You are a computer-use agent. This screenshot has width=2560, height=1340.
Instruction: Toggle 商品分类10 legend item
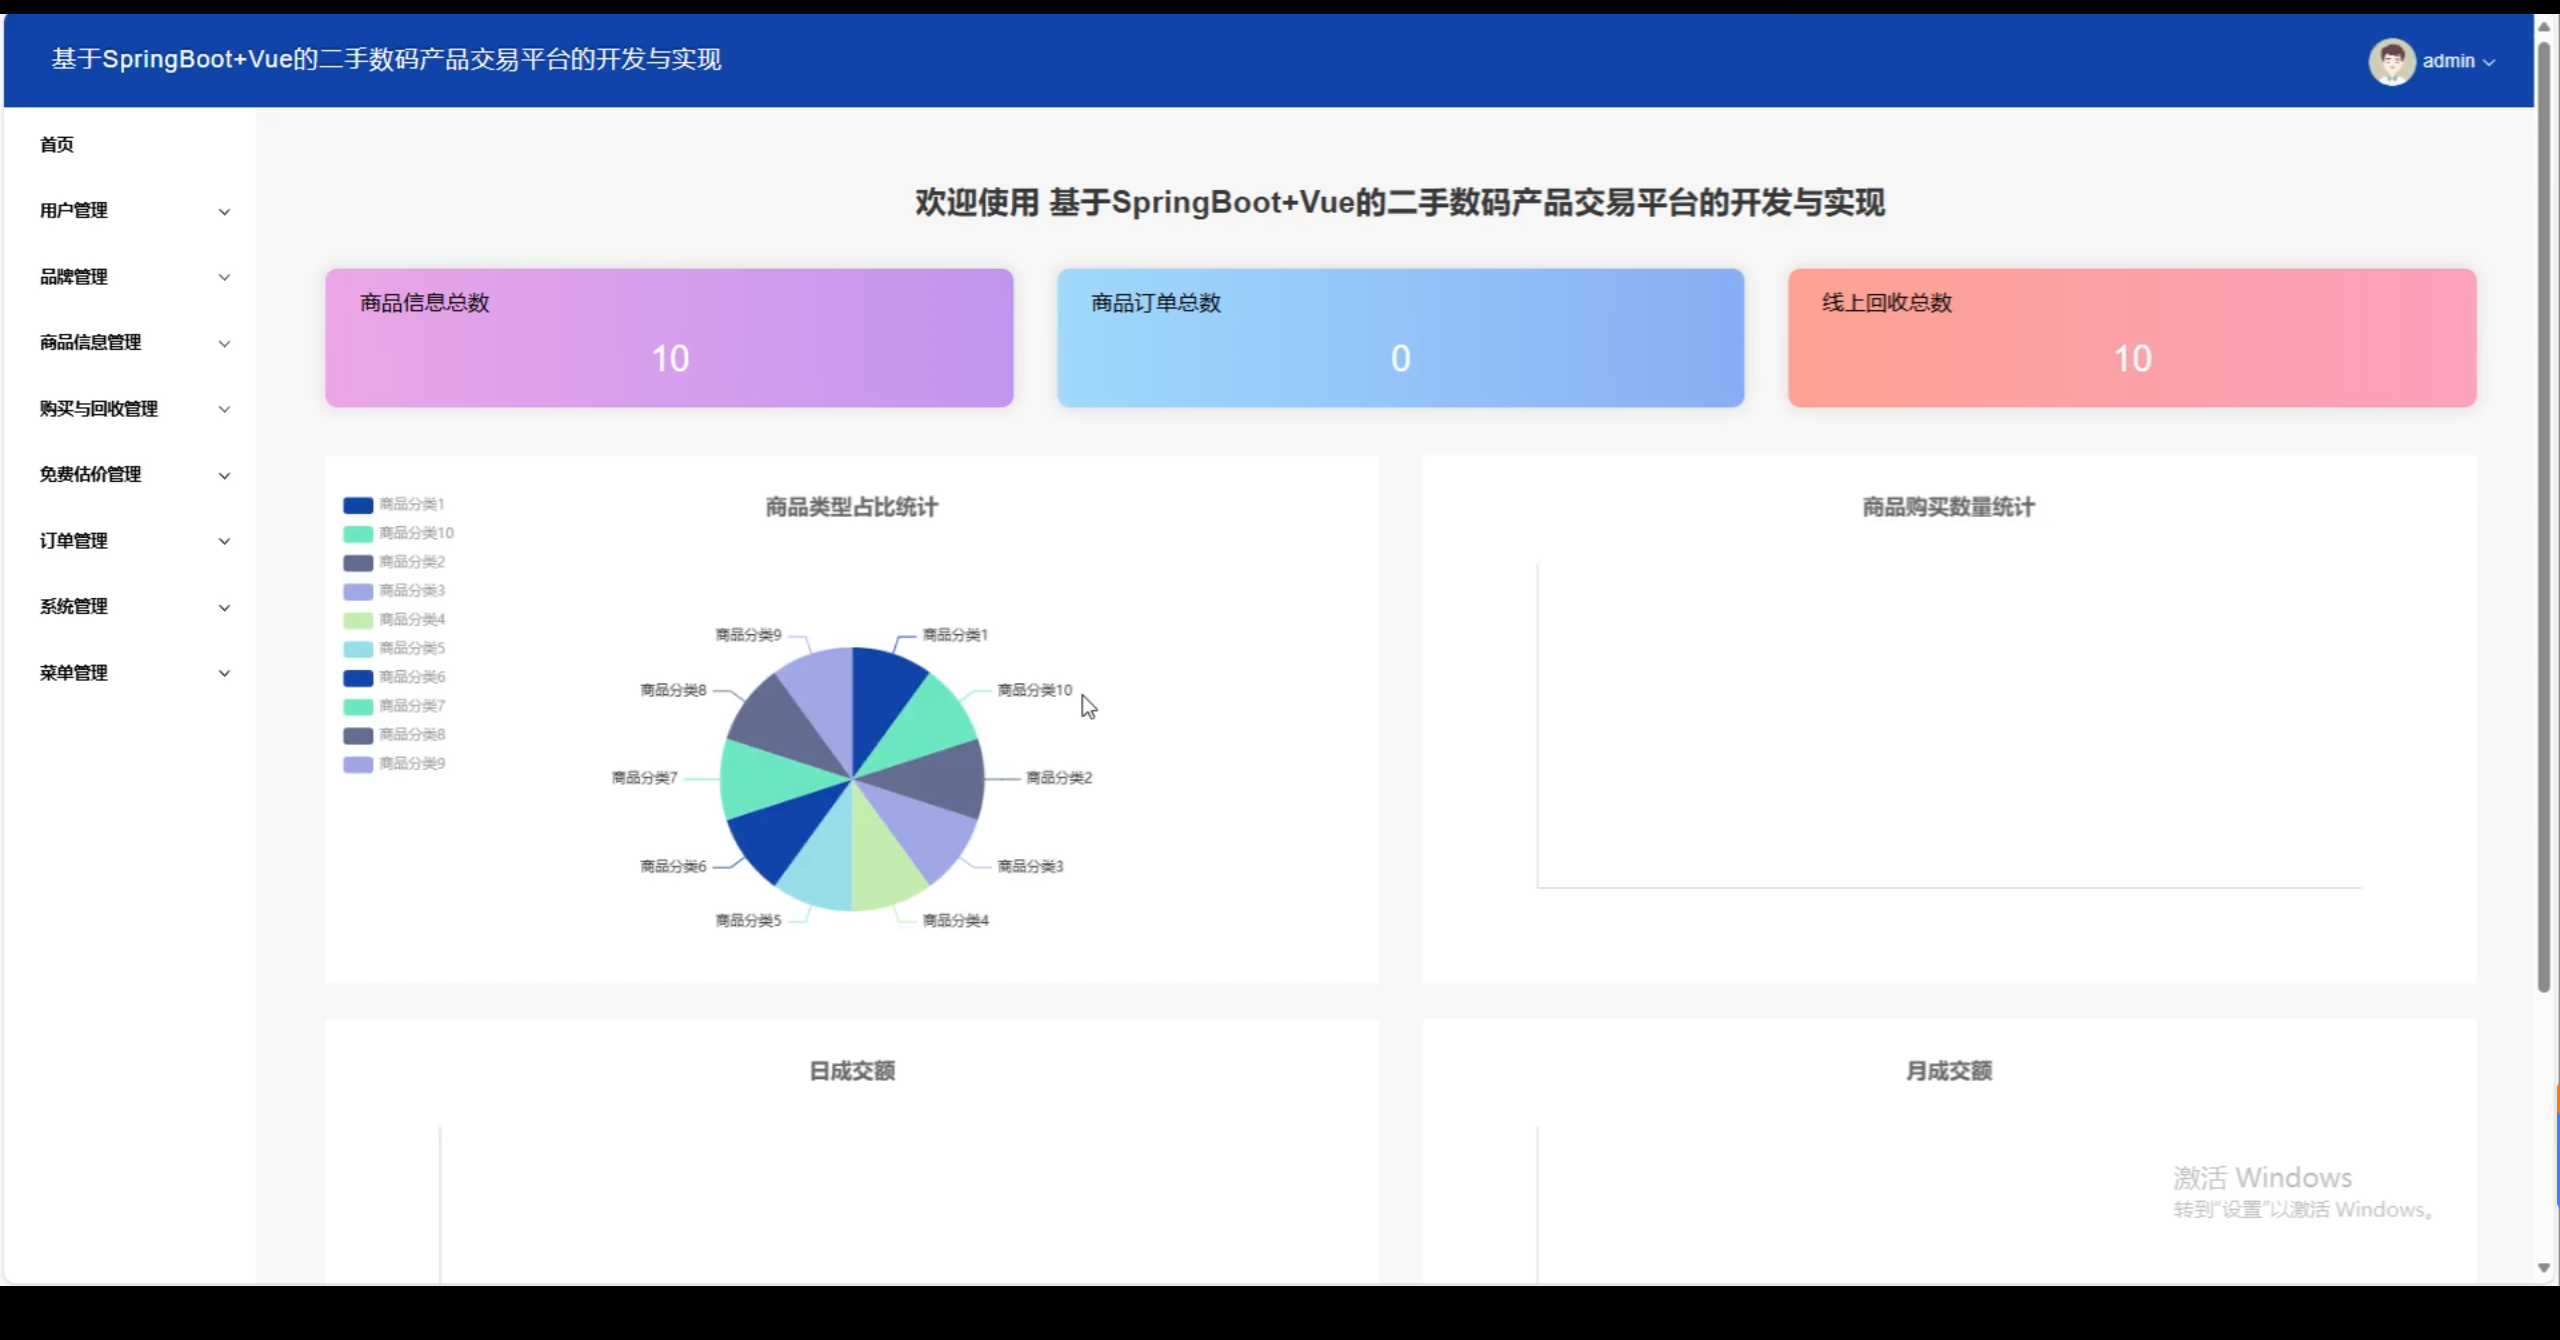415,533
